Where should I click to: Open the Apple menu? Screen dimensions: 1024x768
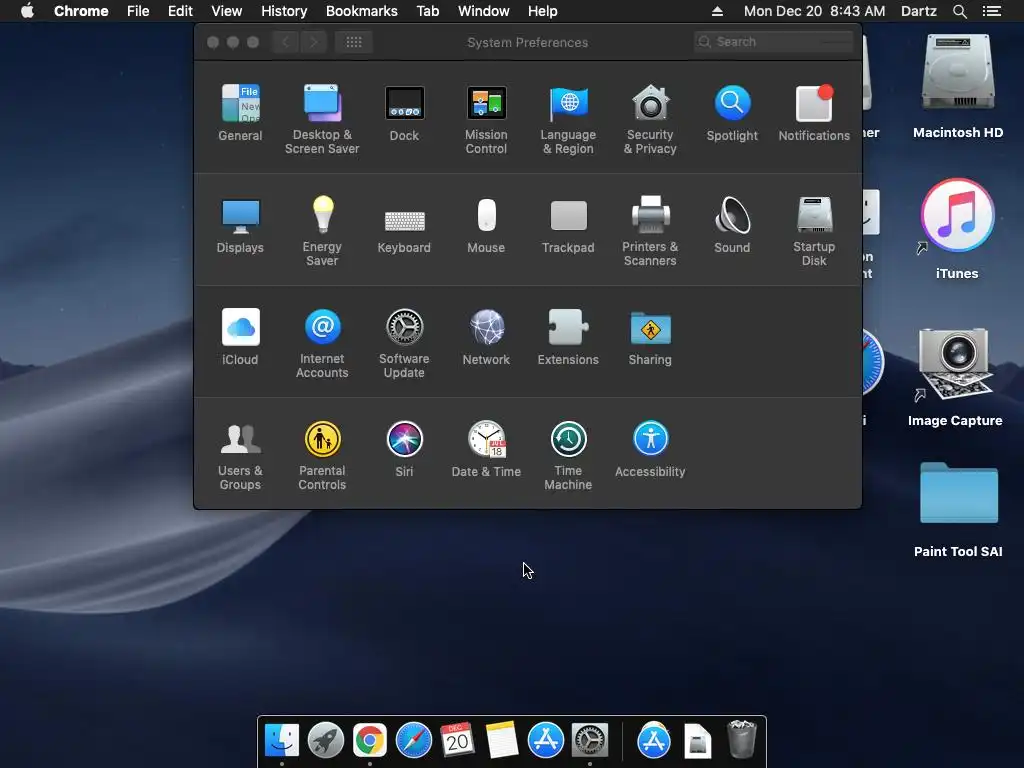[x=27, y=11]
